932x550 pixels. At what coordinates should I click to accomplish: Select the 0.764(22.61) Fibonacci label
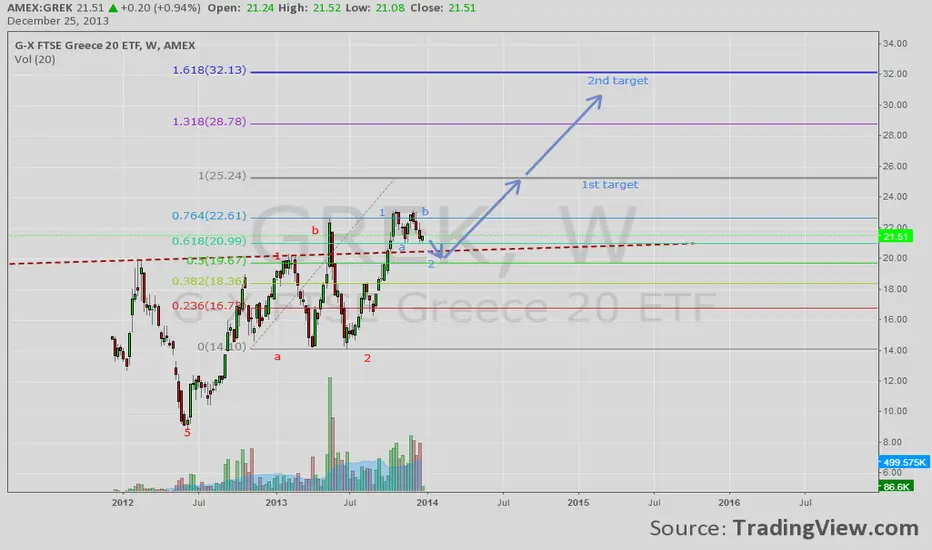[209, 216]
